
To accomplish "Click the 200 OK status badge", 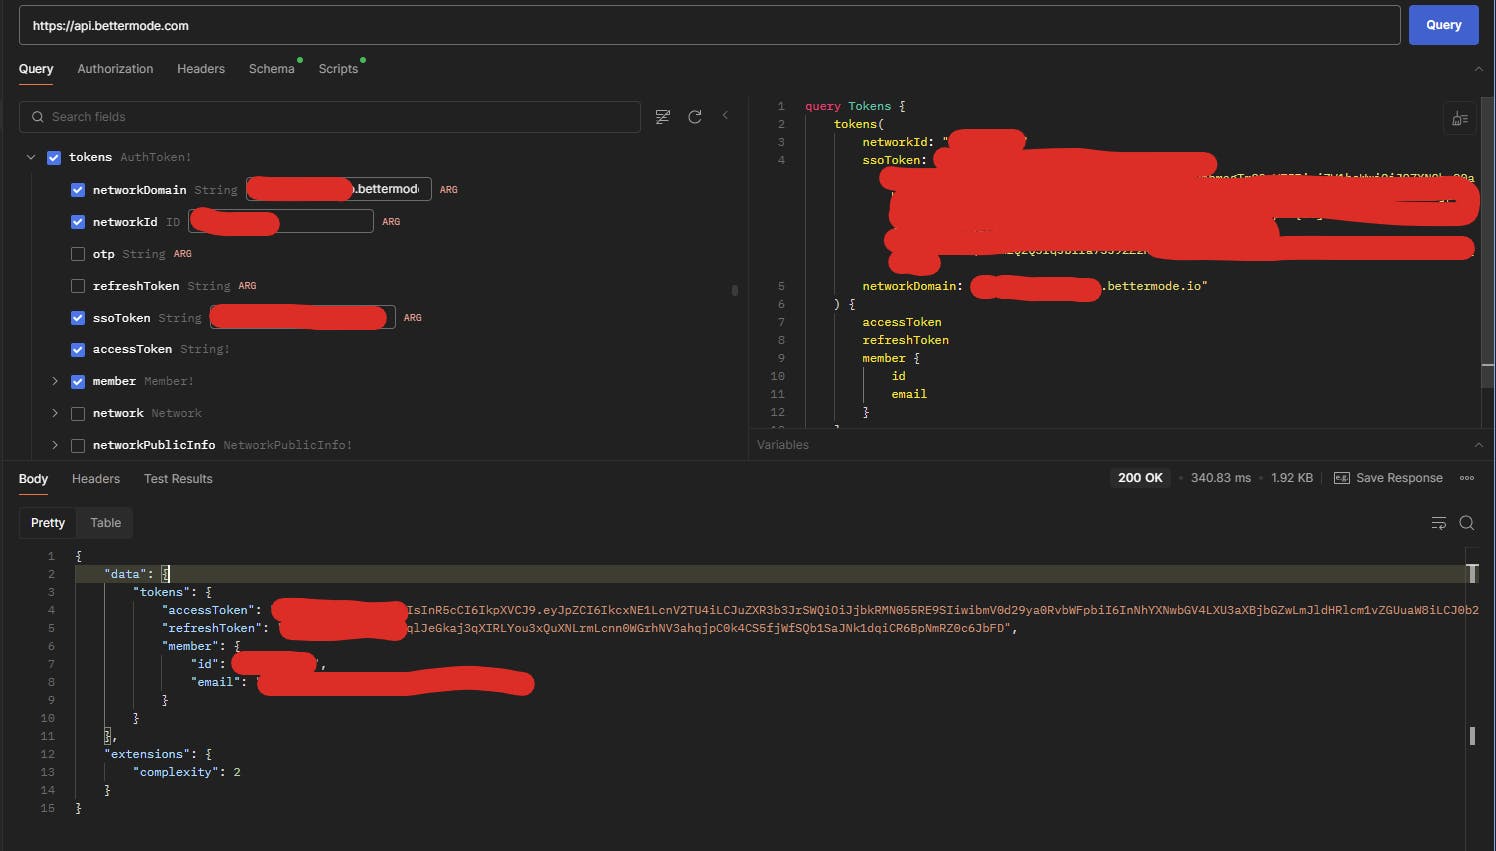I will point(1140,478).
